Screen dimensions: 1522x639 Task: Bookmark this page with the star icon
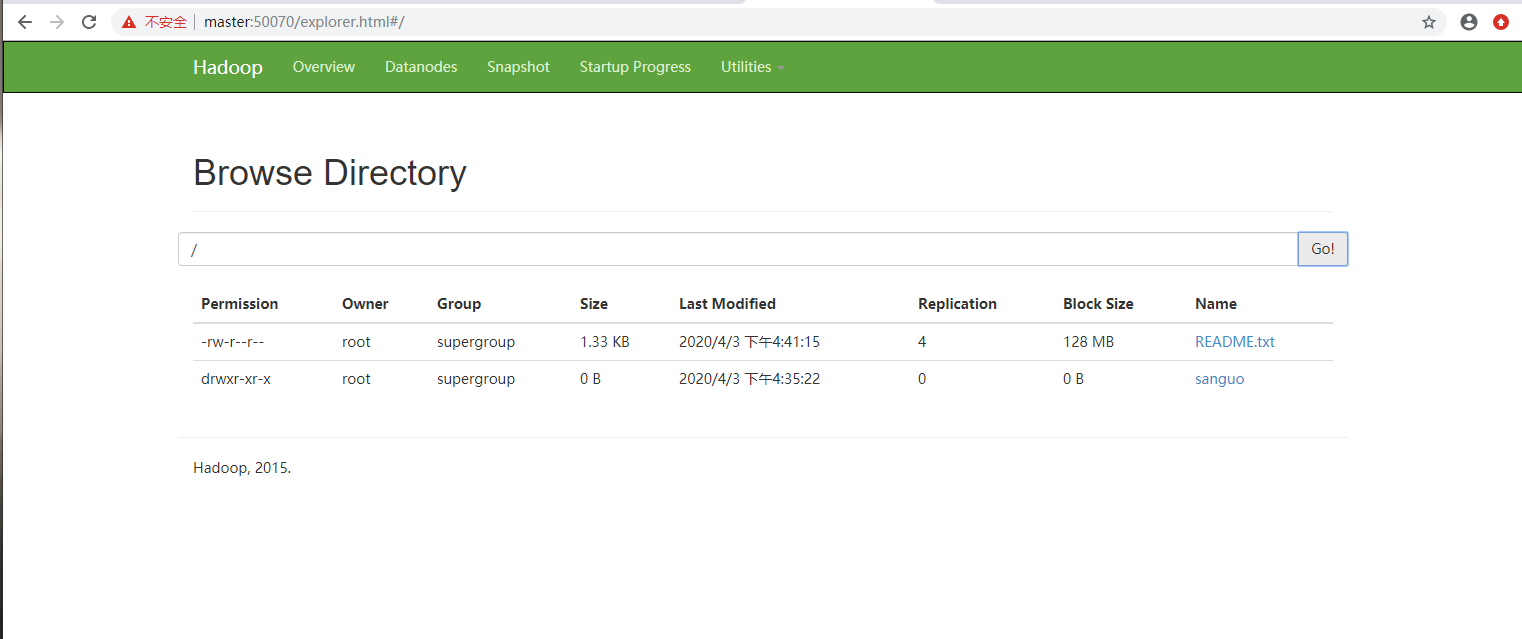pos(1429,22)
